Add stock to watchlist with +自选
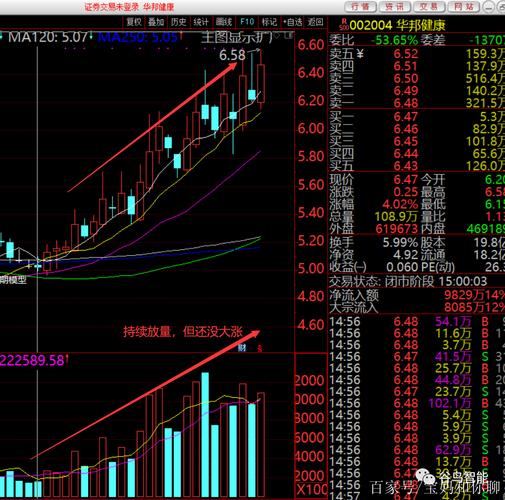This screenshot has width=505, height=500. (293, 22)
